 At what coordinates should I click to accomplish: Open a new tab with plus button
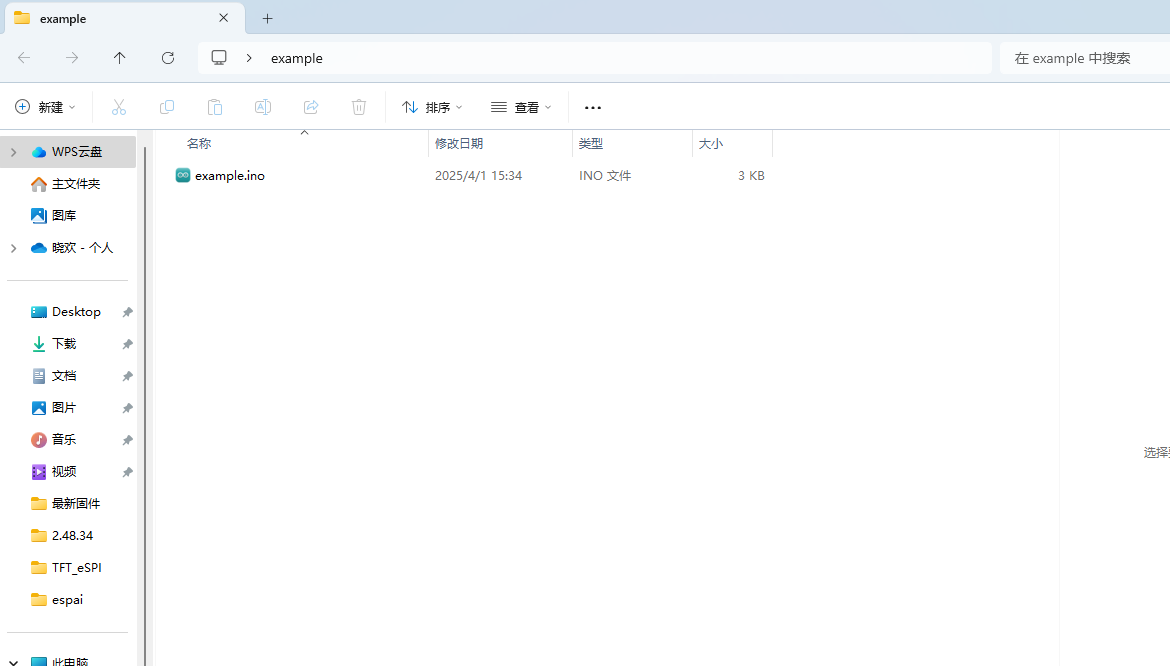click(267, 18)
